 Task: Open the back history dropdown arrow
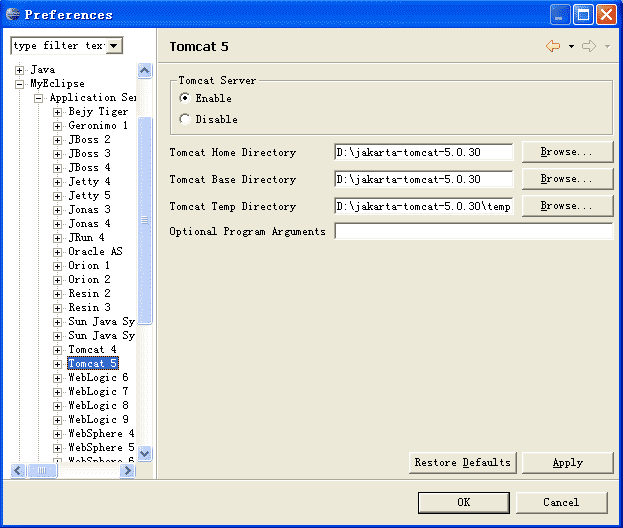[x=571, y=46]
